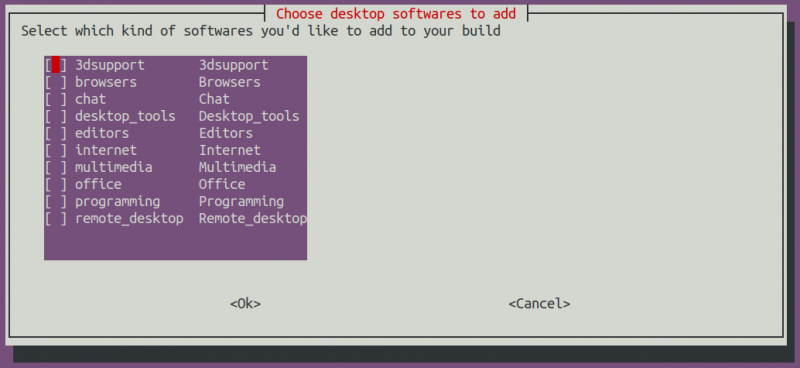Screen dimensions: 800x368
Task: Click the 'Choose desktop softwares to add' title
Action: (x=396, y=13)
